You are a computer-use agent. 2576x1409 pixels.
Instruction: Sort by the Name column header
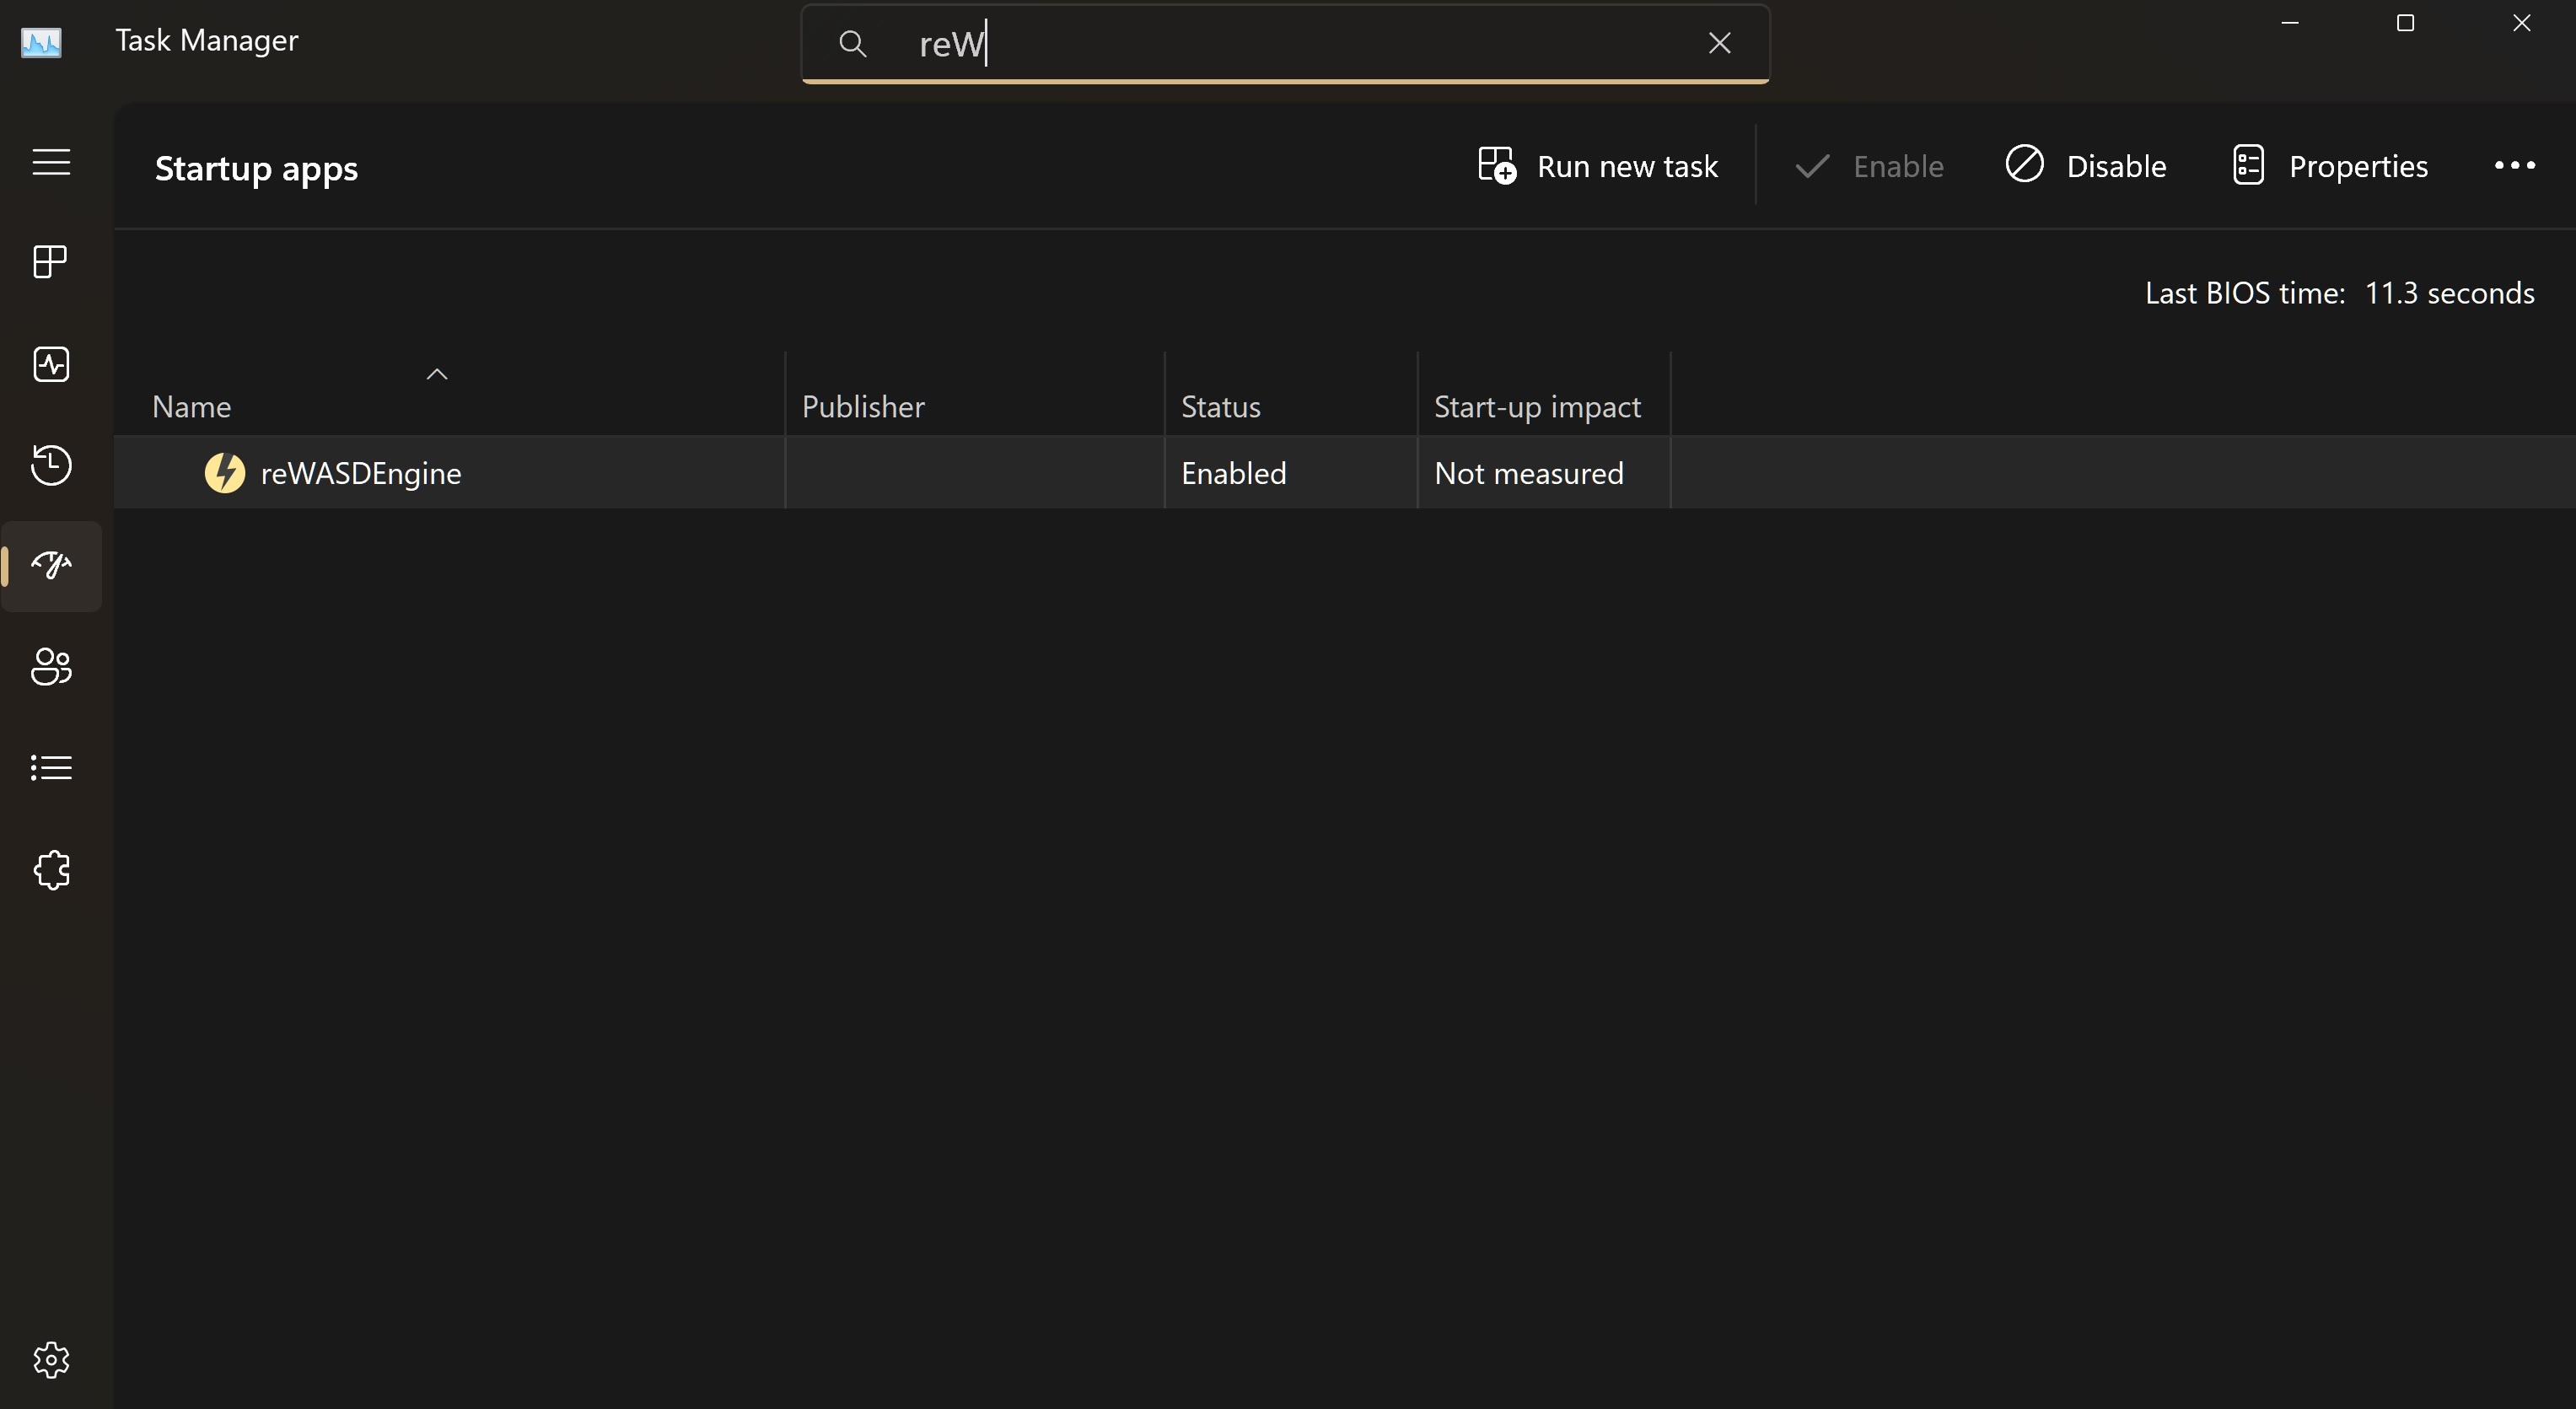192,407
